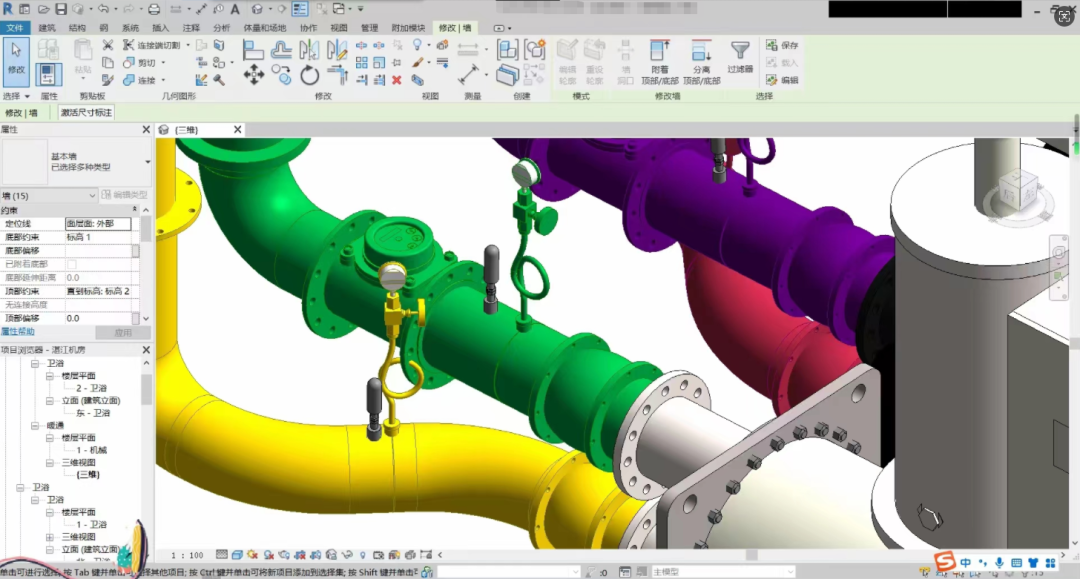This screenshot has width=1080, height=579.
Task: Toggle the 已附着底部 checkbox
Action: 71,264
